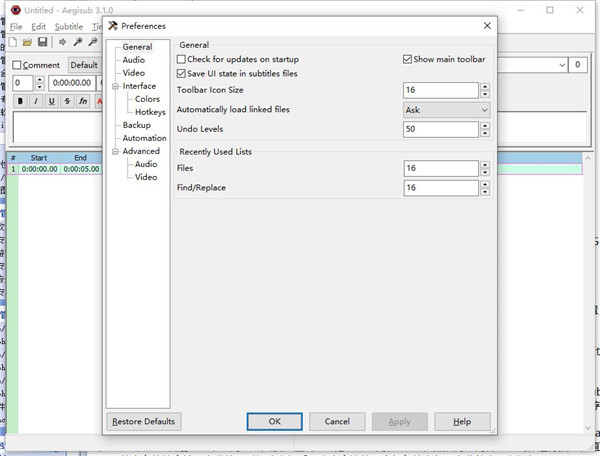Open Automatically load linked files dropdown
600x456 pixels.
[x=447, y=110]
